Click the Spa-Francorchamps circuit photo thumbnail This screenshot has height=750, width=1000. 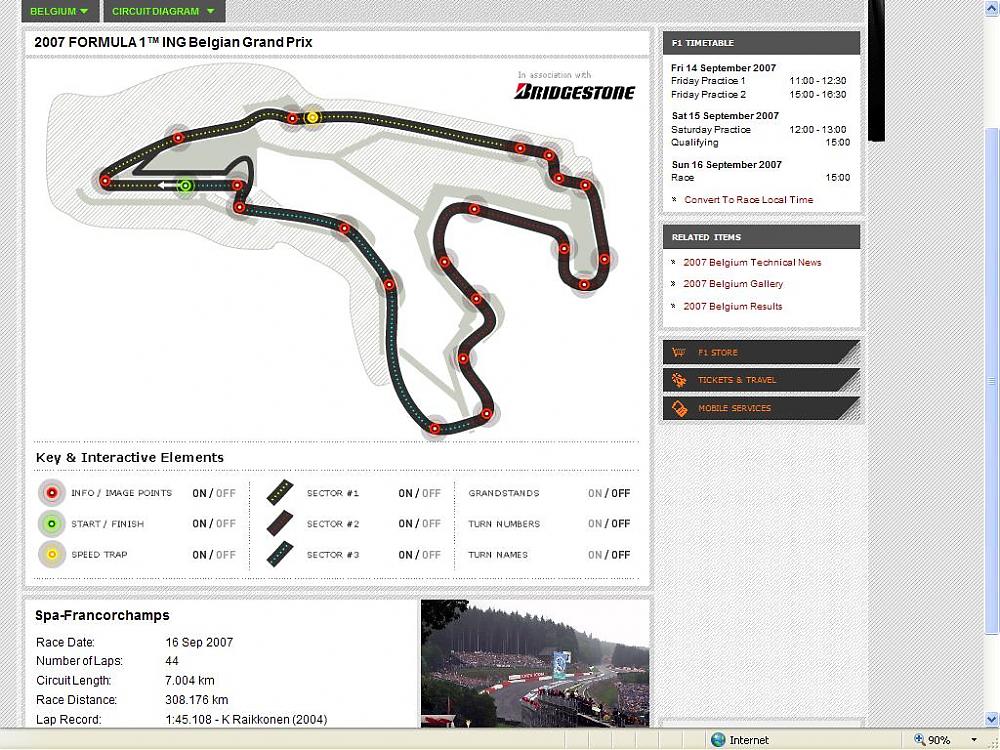(534, 662)
